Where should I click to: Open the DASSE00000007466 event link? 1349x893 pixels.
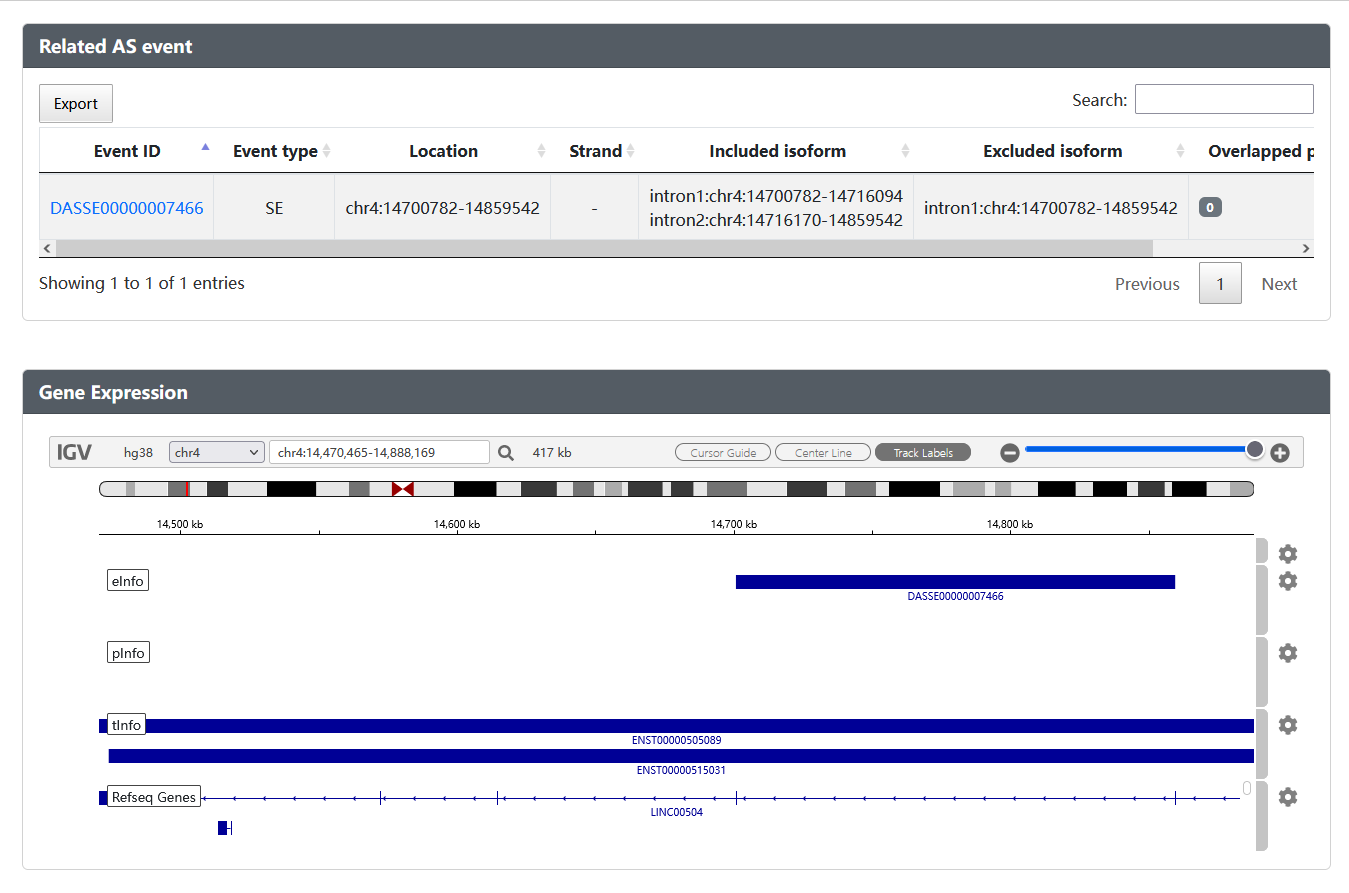pyautogui.click(x=127, y=208)
